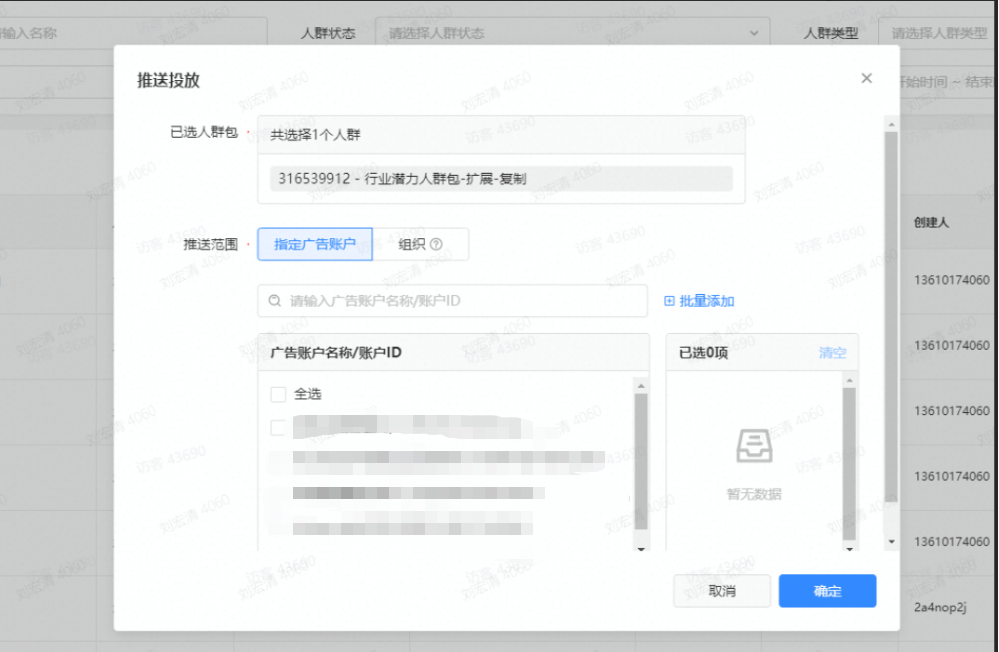Tick the first blurred account row checkbox
Viewport: 999px width, 652px height.
pos(278,428)
